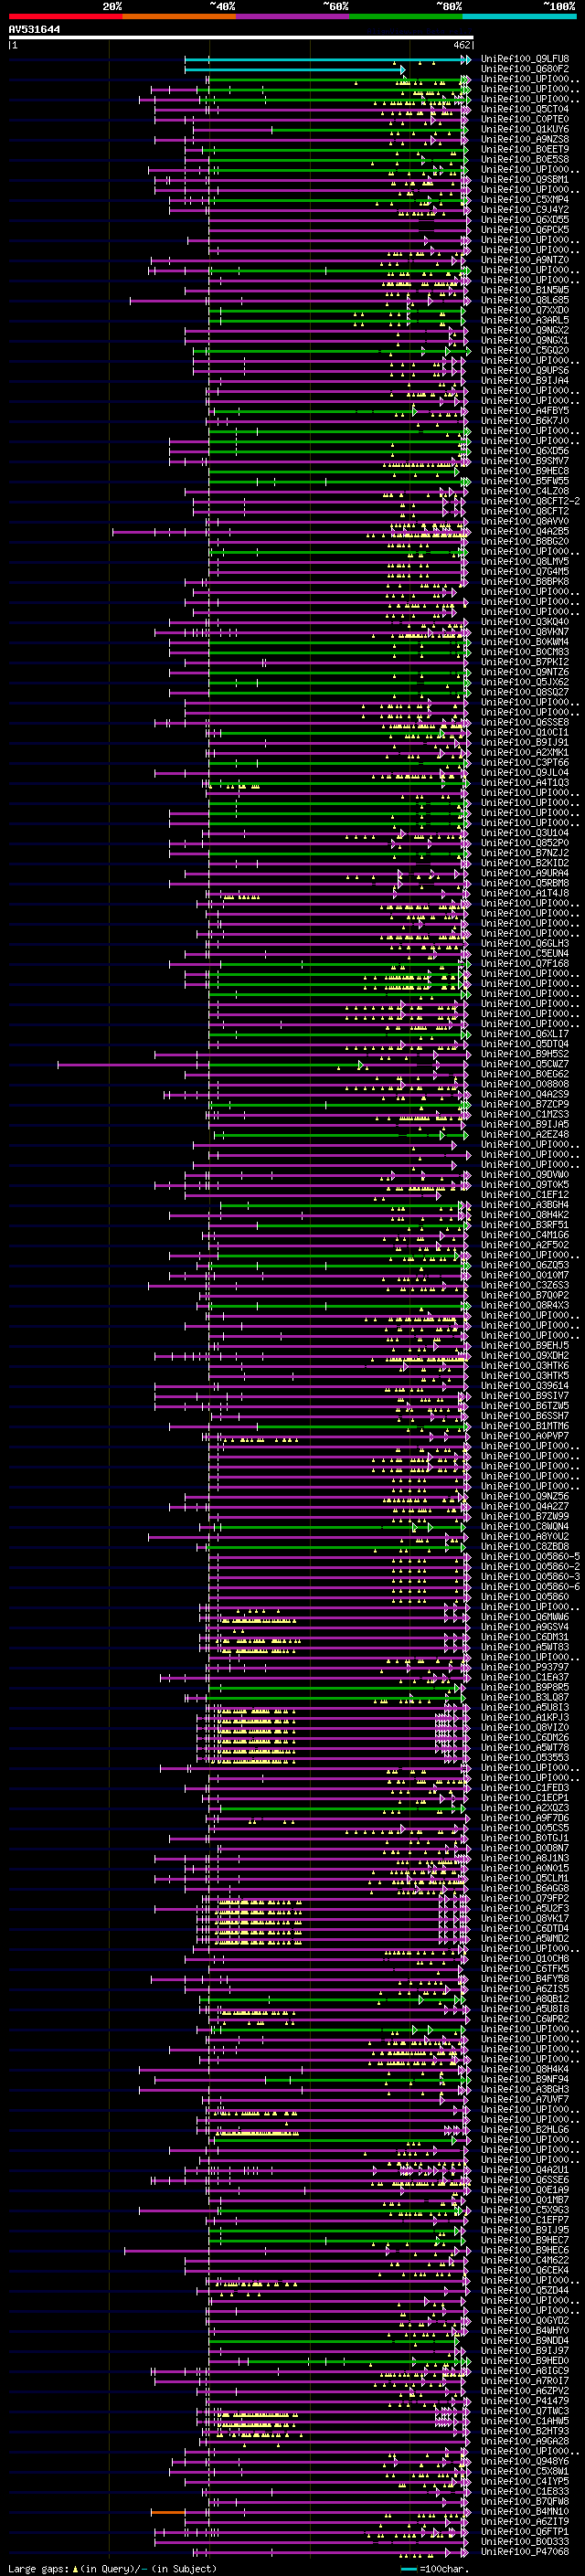Open hit UniRef100_Q5CT04
The height and width of the screenshot is (2576, 585).
525,109
